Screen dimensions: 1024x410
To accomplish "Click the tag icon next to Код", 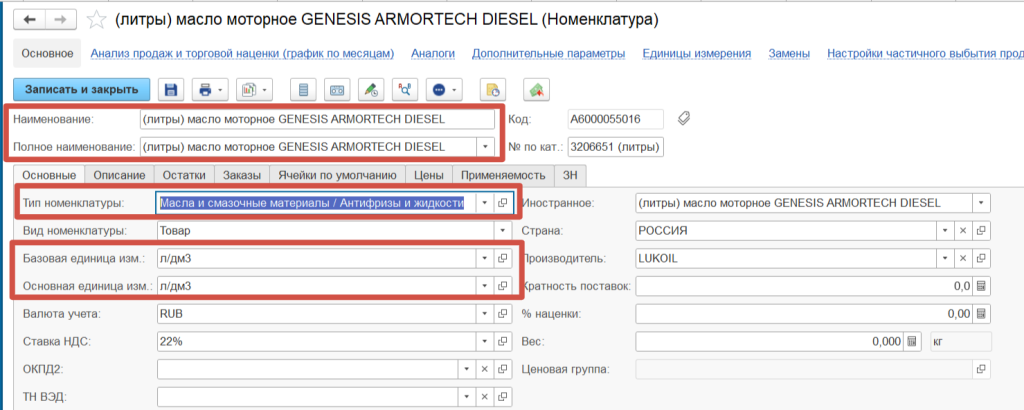I will 684,119.
